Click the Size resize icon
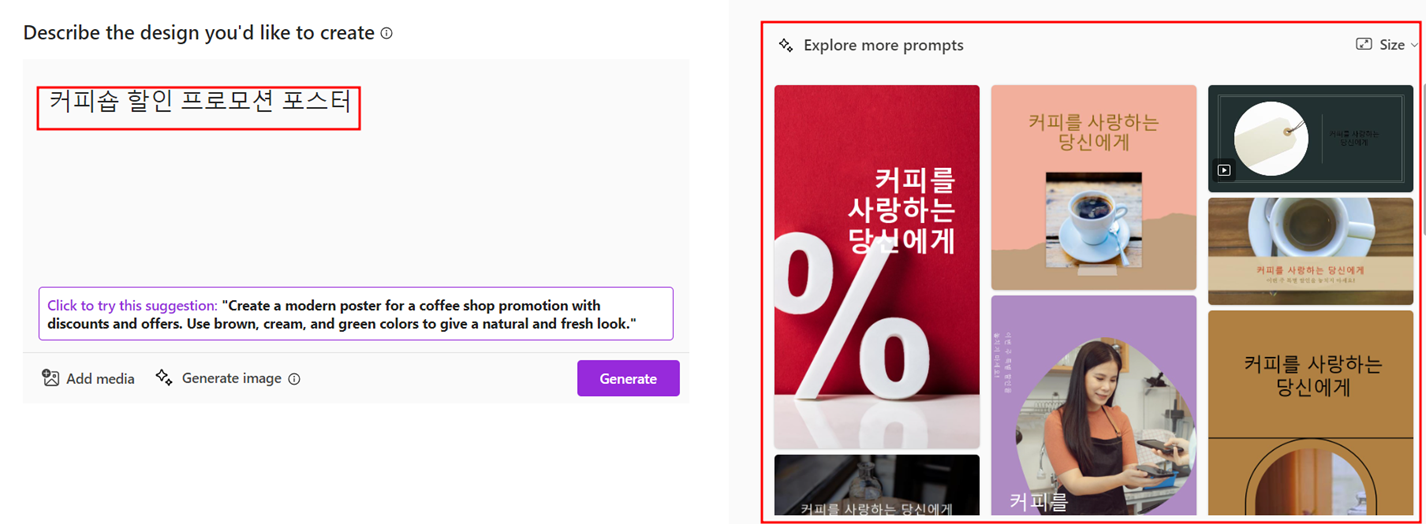The image size is (1426, 524). 1364,44
